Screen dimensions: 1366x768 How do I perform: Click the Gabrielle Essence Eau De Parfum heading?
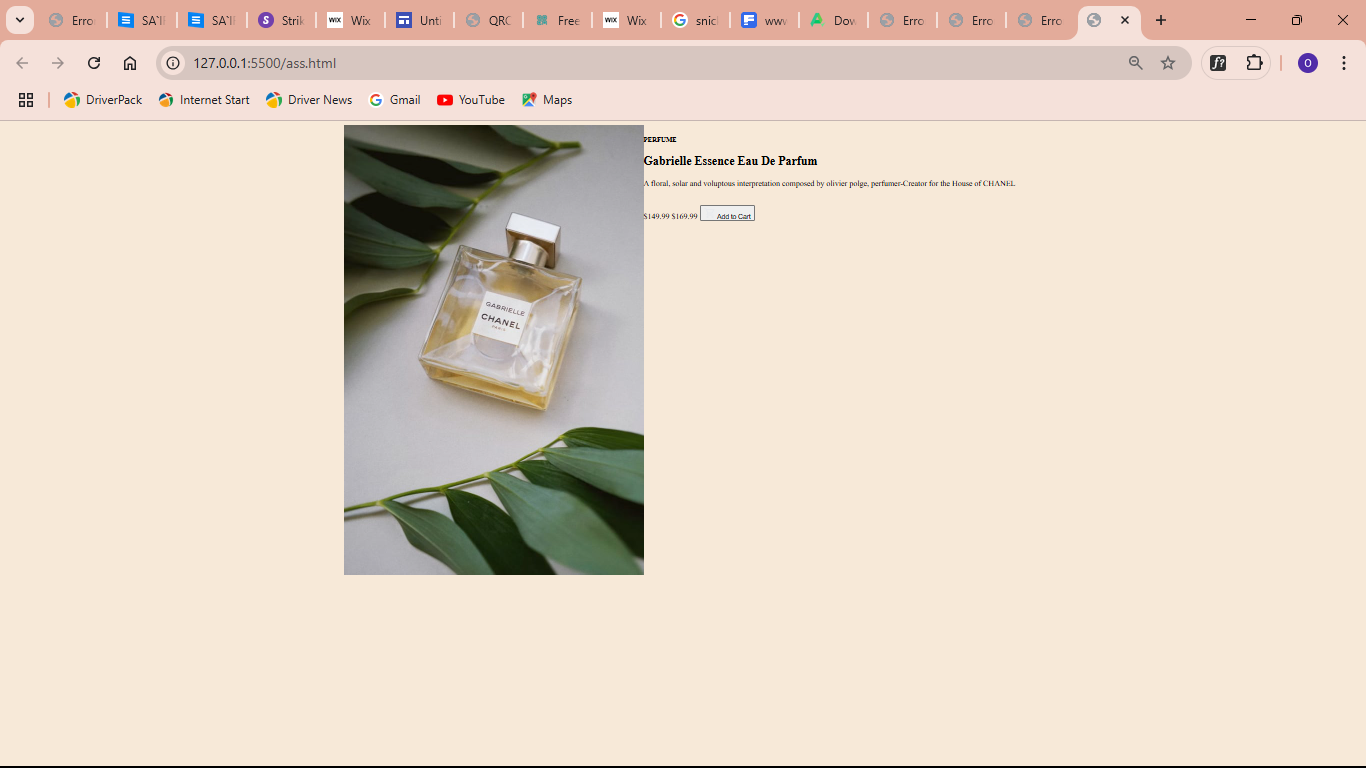tap(730, 161)
